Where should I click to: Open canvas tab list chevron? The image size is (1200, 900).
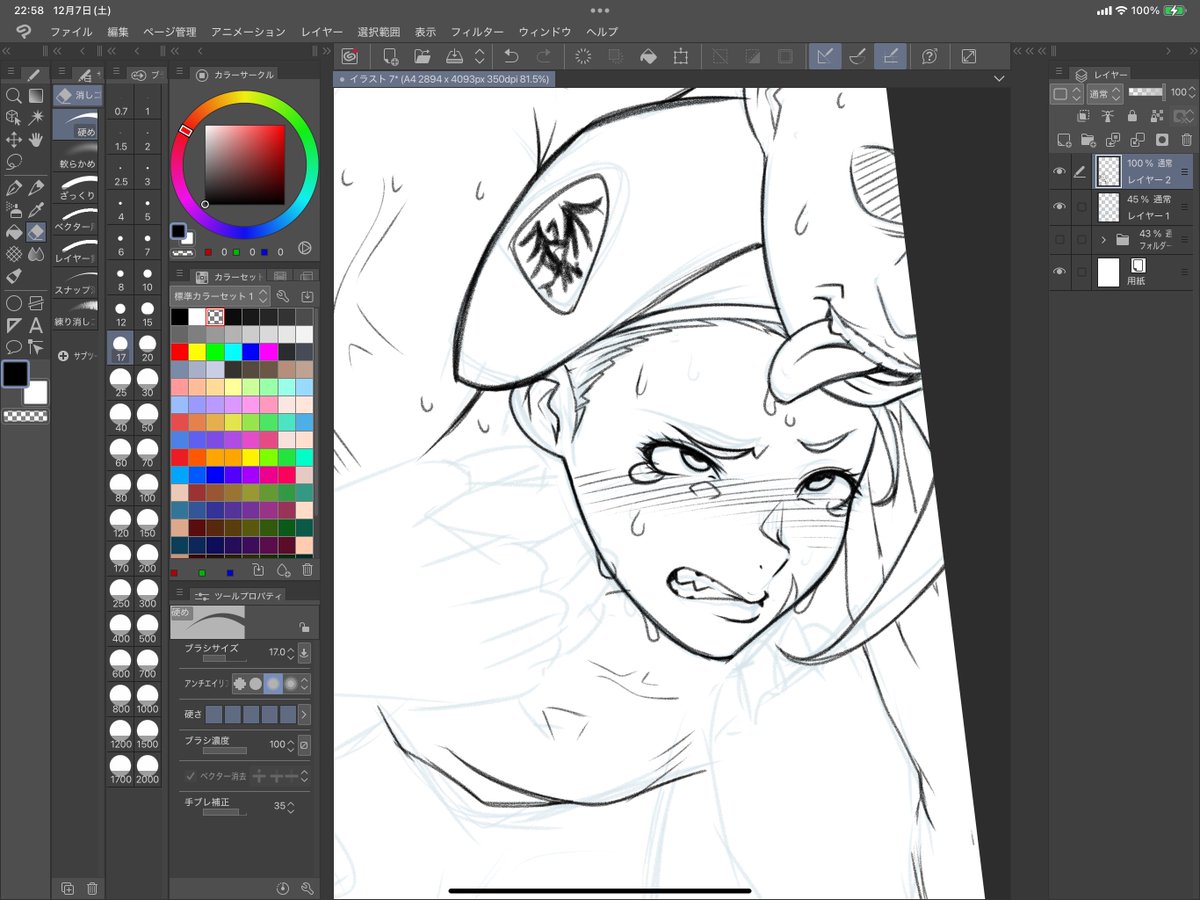tap(999, 78)
